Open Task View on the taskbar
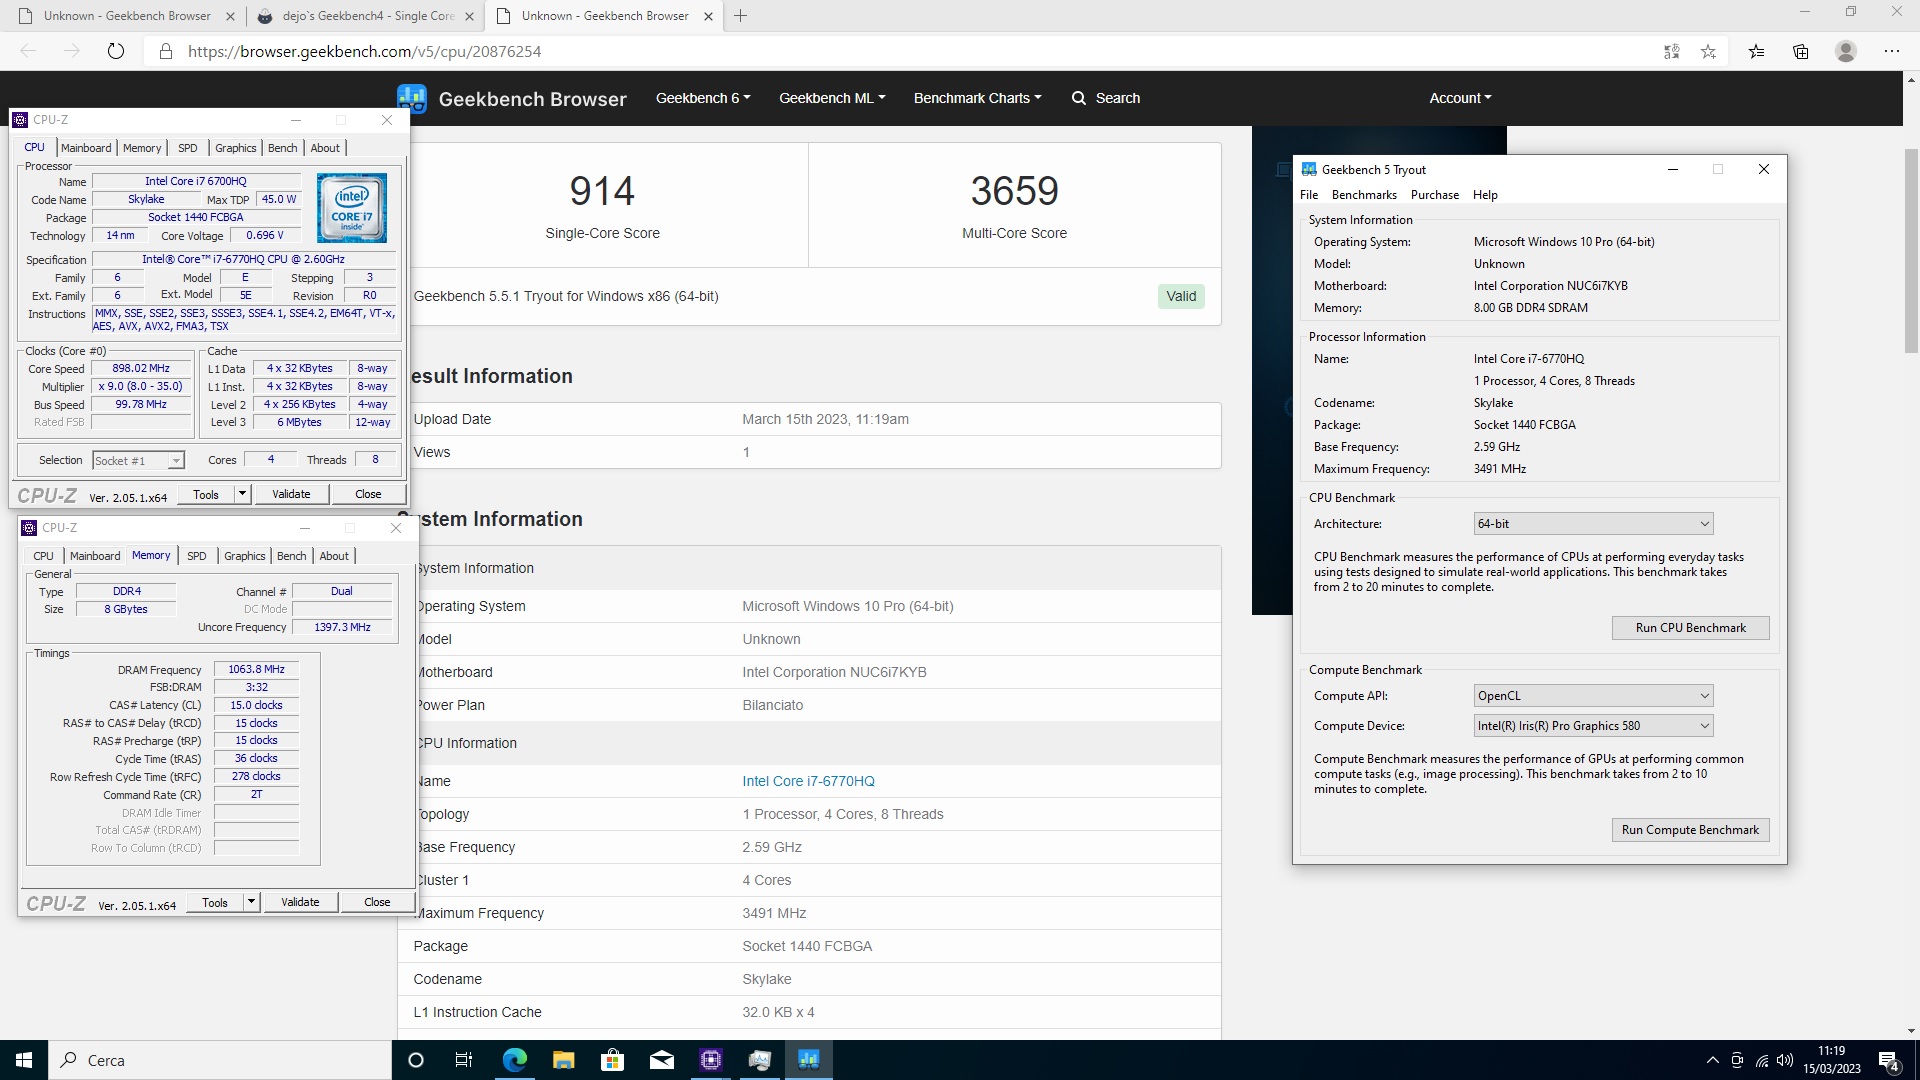Viewport: 1920px width, 1080px height. tap(463, 1060)
